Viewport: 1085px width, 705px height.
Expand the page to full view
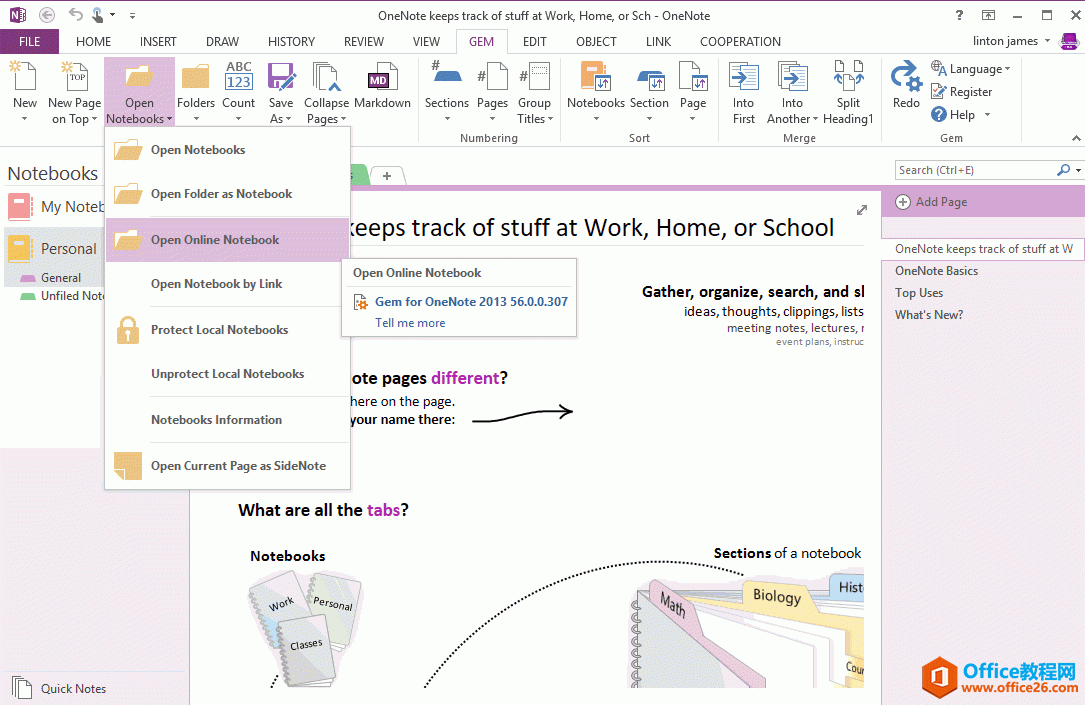(862, 210)
